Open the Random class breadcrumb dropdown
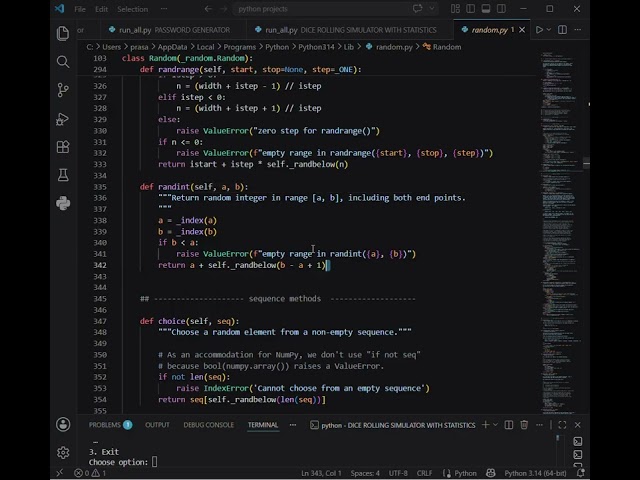 click(442, 47)
